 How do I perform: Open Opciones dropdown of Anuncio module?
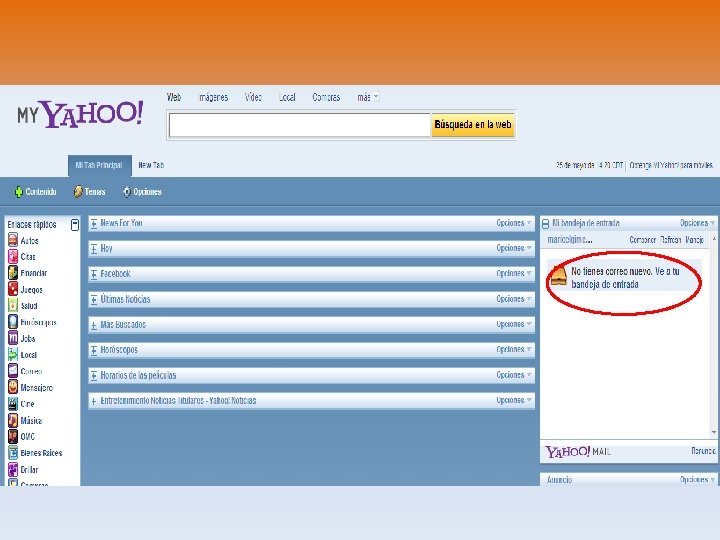coord(698,479)
